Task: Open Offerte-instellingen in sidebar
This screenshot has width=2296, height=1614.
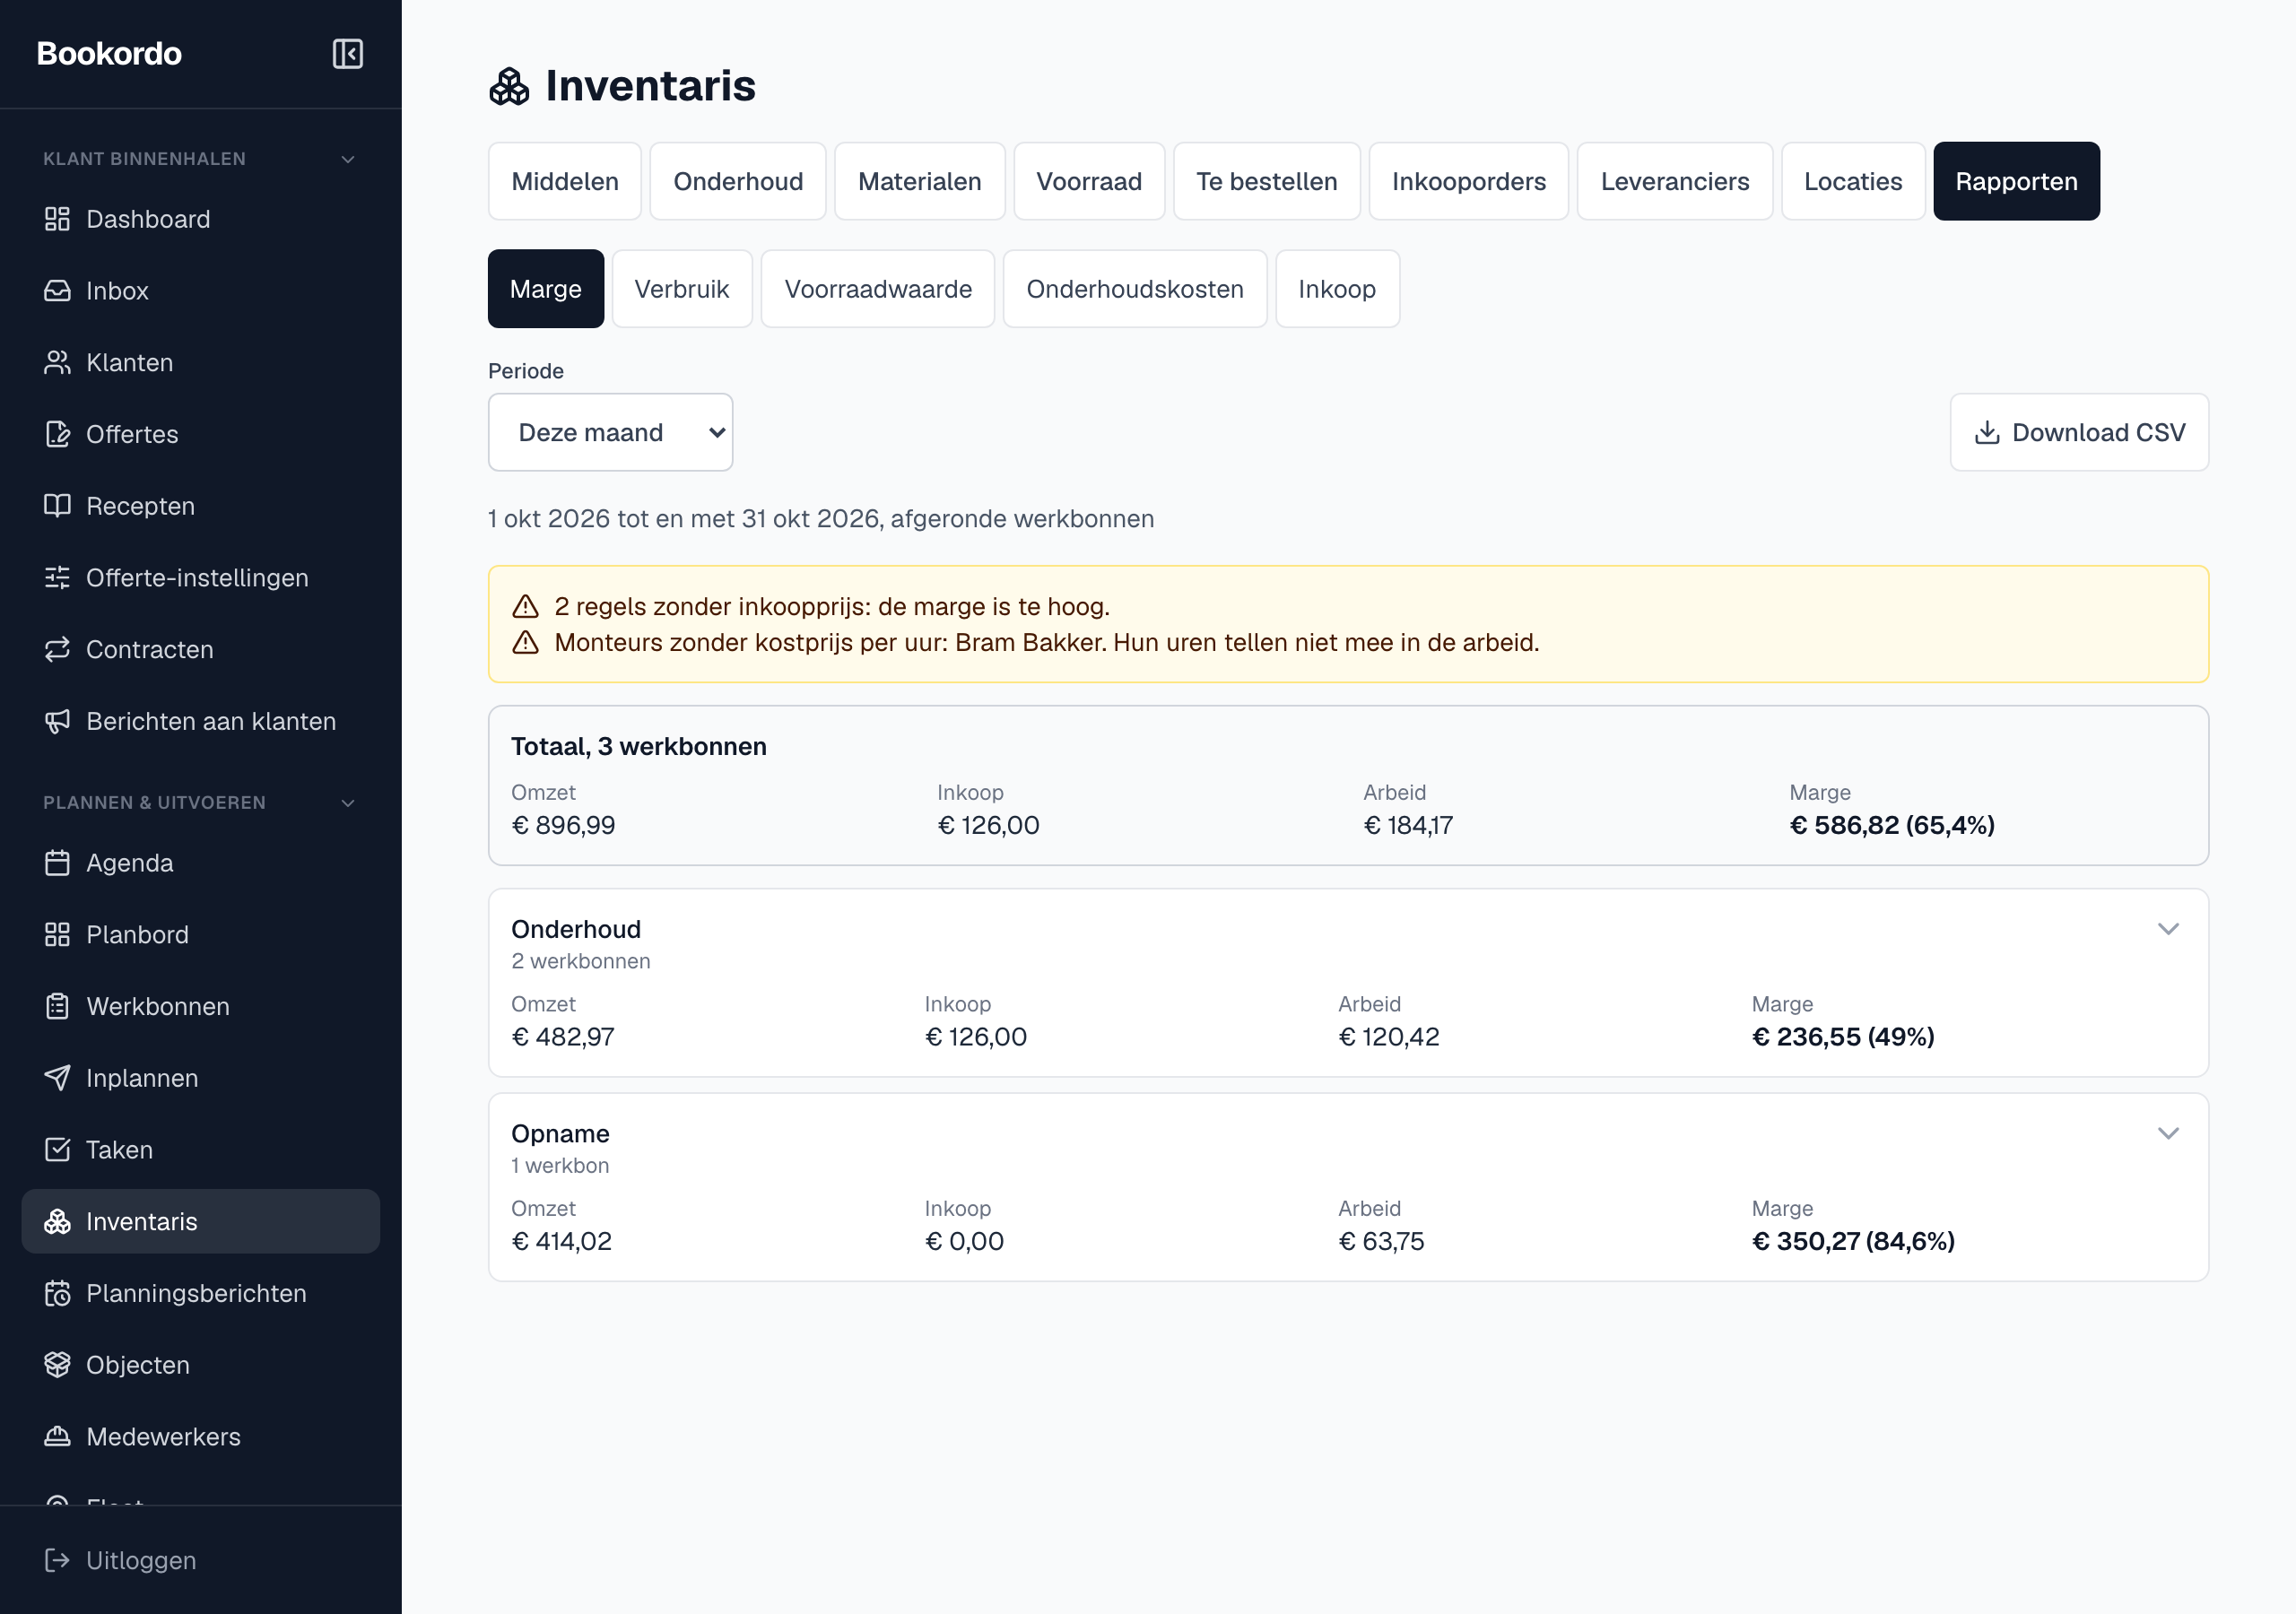Action: tap(201, 578)
